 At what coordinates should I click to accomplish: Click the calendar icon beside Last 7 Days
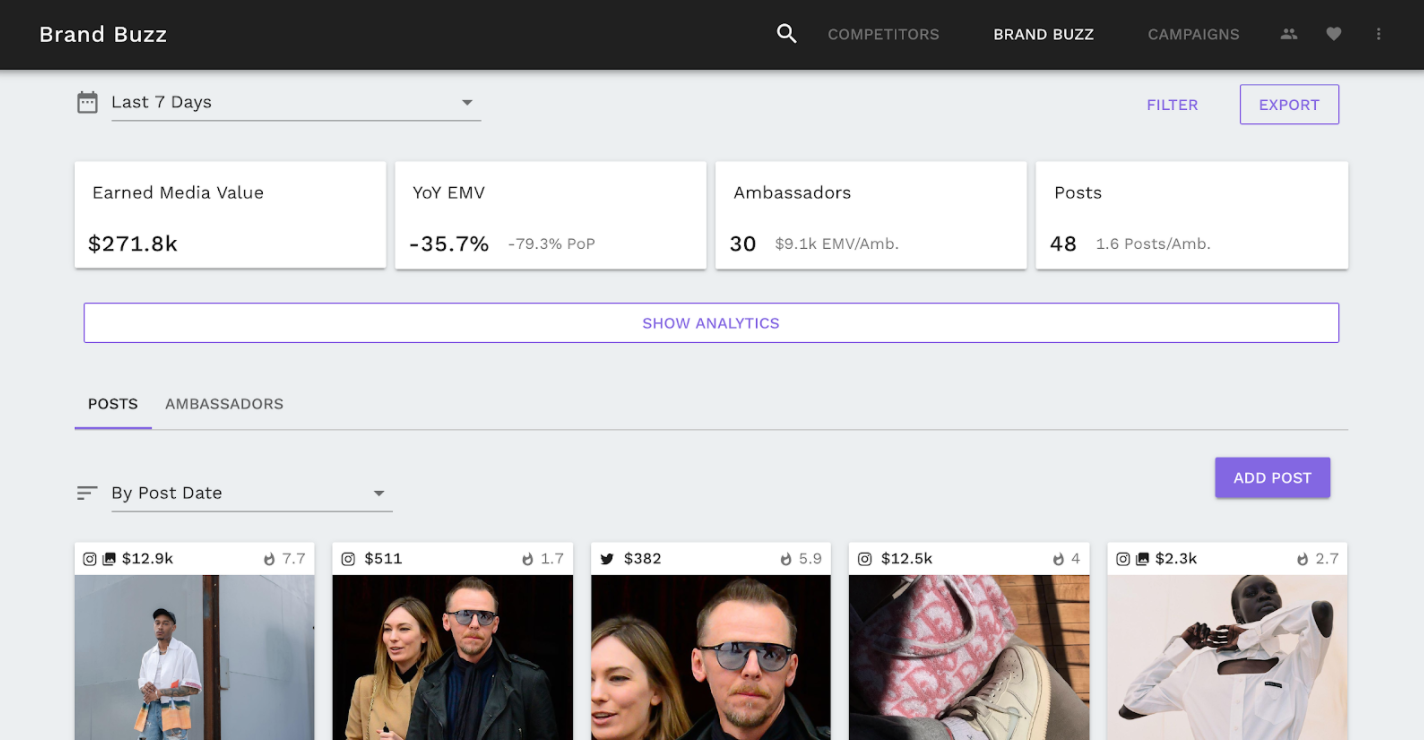(x=88, y=102)
